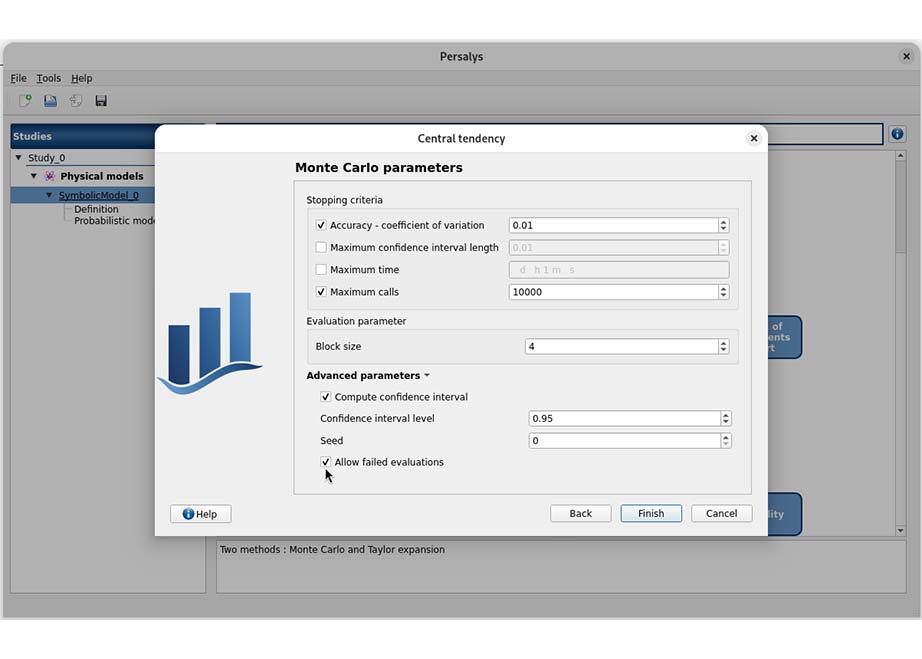922x659 pixels.
Task: Click the Finish button
Action: [651, 513]
